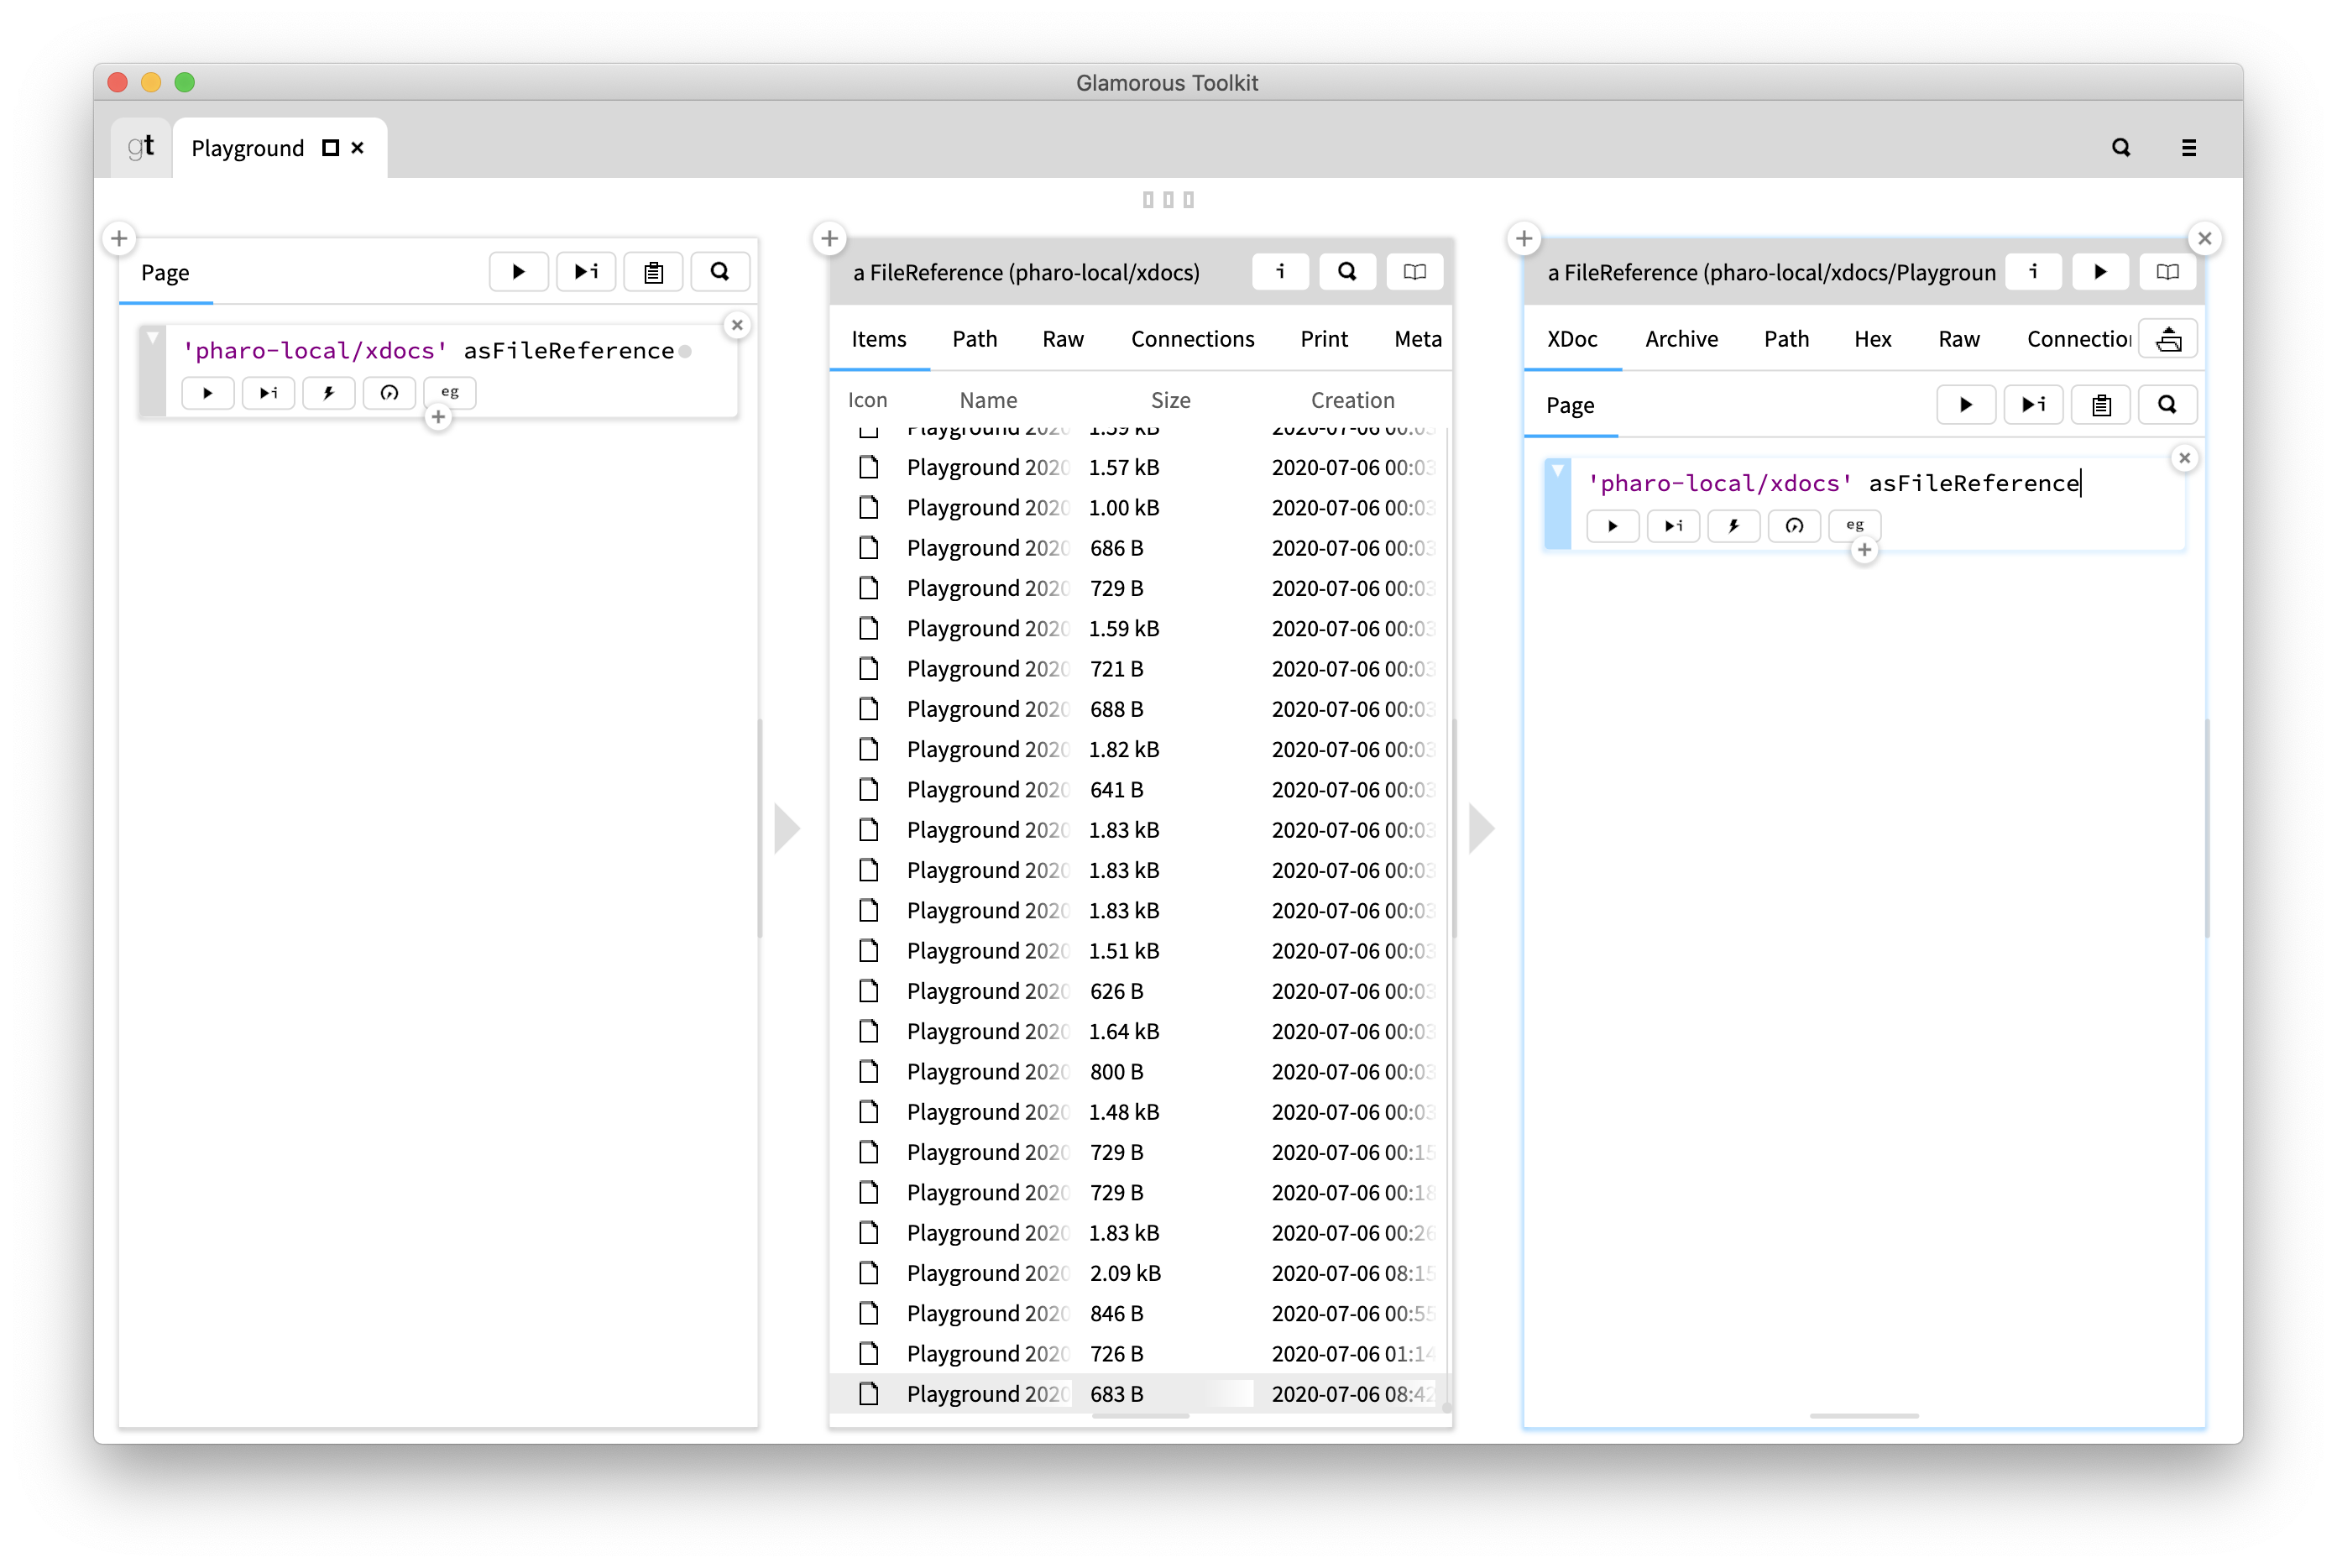Select the Playground file sized 683 B
The image size is (2337, 1568).
click(x=1139, y=1394)
